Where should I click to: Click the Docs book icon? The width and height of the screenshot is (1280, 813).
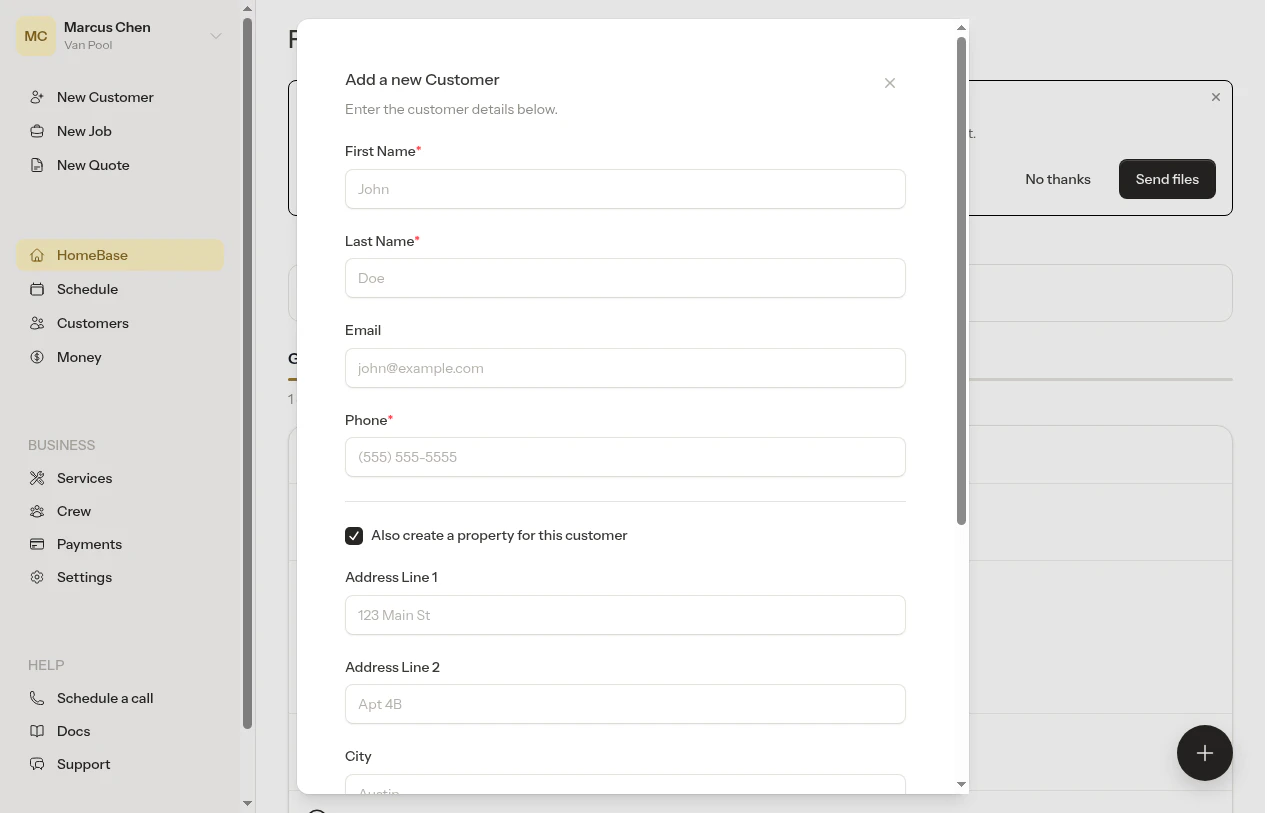click(37, 731)
